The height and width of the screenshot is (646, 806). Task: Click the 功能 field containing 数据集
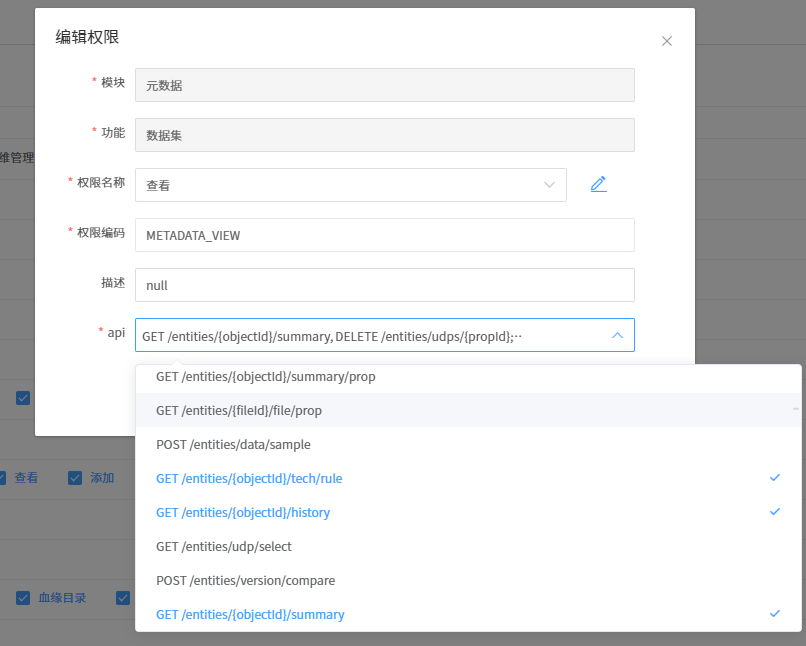pyautogui.click(x=384, y=135)
